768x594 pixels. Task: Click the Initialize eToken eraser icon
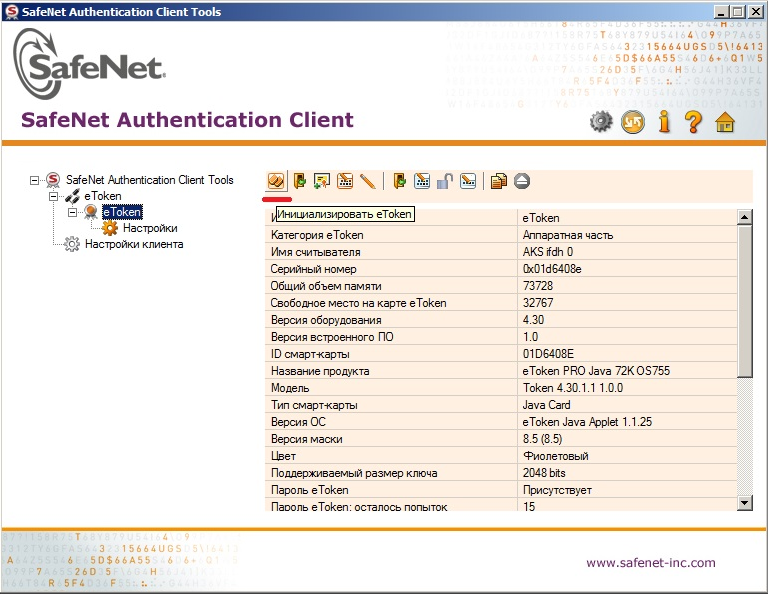pyautogui.click(x=276, y=181)
